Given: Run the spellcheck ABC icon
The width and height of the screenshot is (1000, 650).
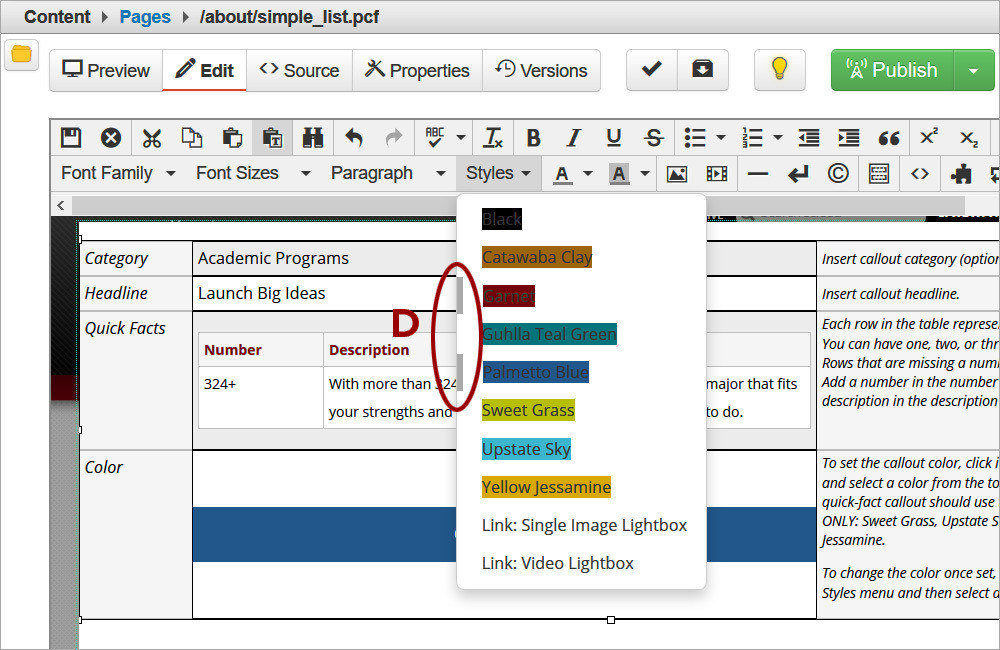Looking at the screenshot, I should (435, 138).
